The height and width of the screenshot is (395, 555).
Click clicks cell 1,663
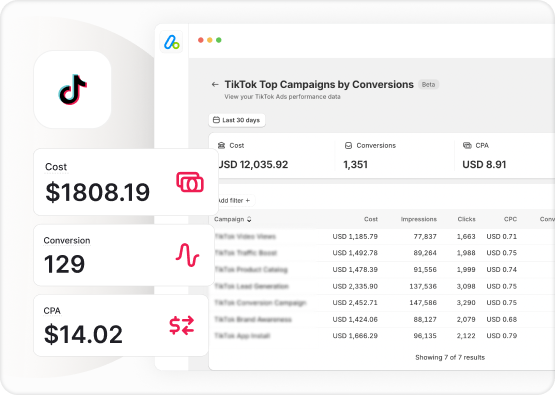click(x=466, y=236)
